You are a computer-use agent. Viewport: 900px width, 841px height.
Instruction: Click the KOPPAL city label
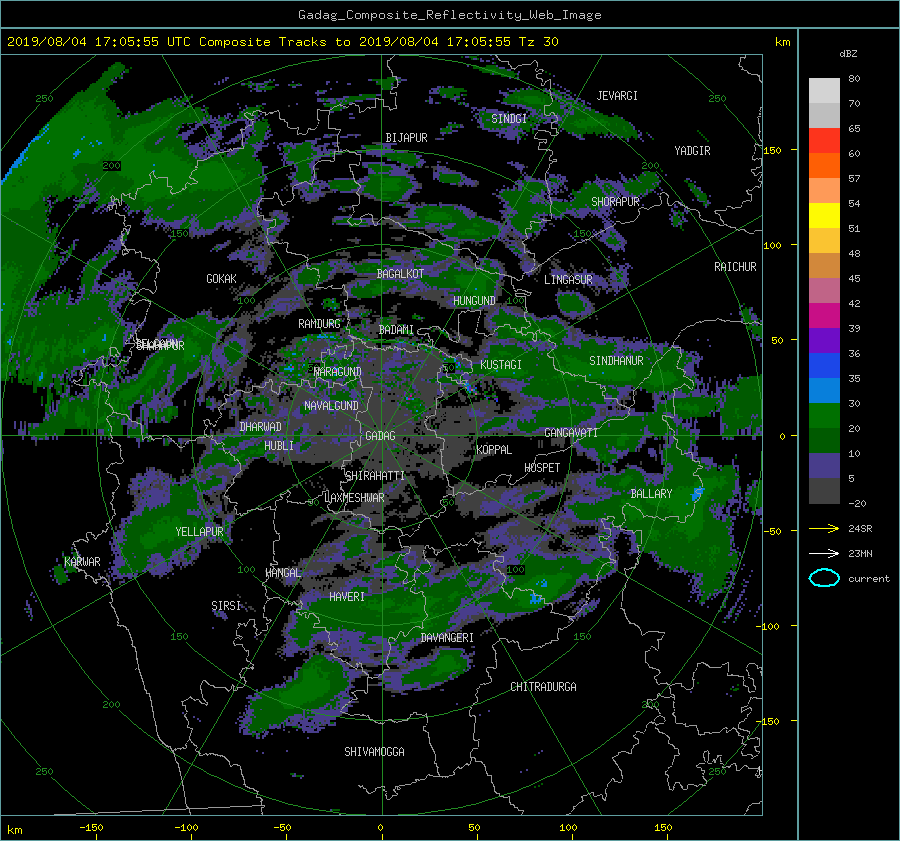click(494, 450)
